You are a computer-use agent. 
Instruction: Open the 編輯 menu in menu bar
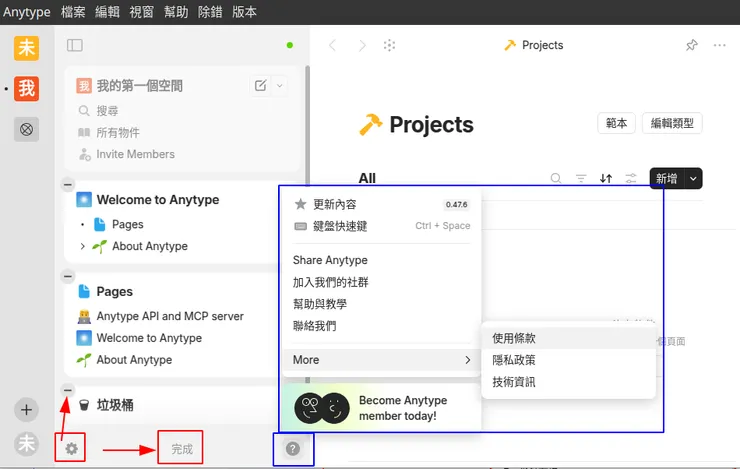pyautogui.click(x=107, y=12)
